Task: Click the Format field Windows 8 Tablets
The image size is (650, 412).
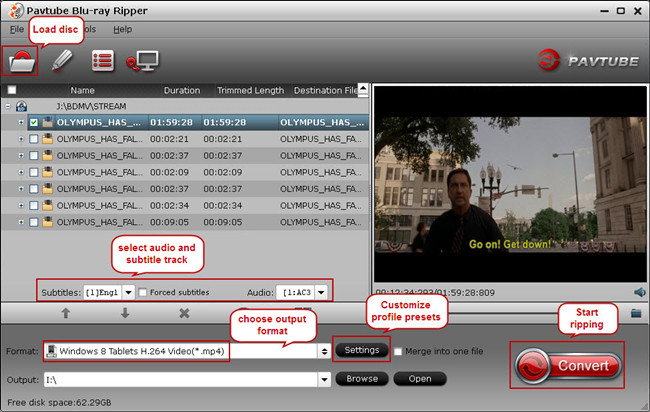Action: click(181, 351)
